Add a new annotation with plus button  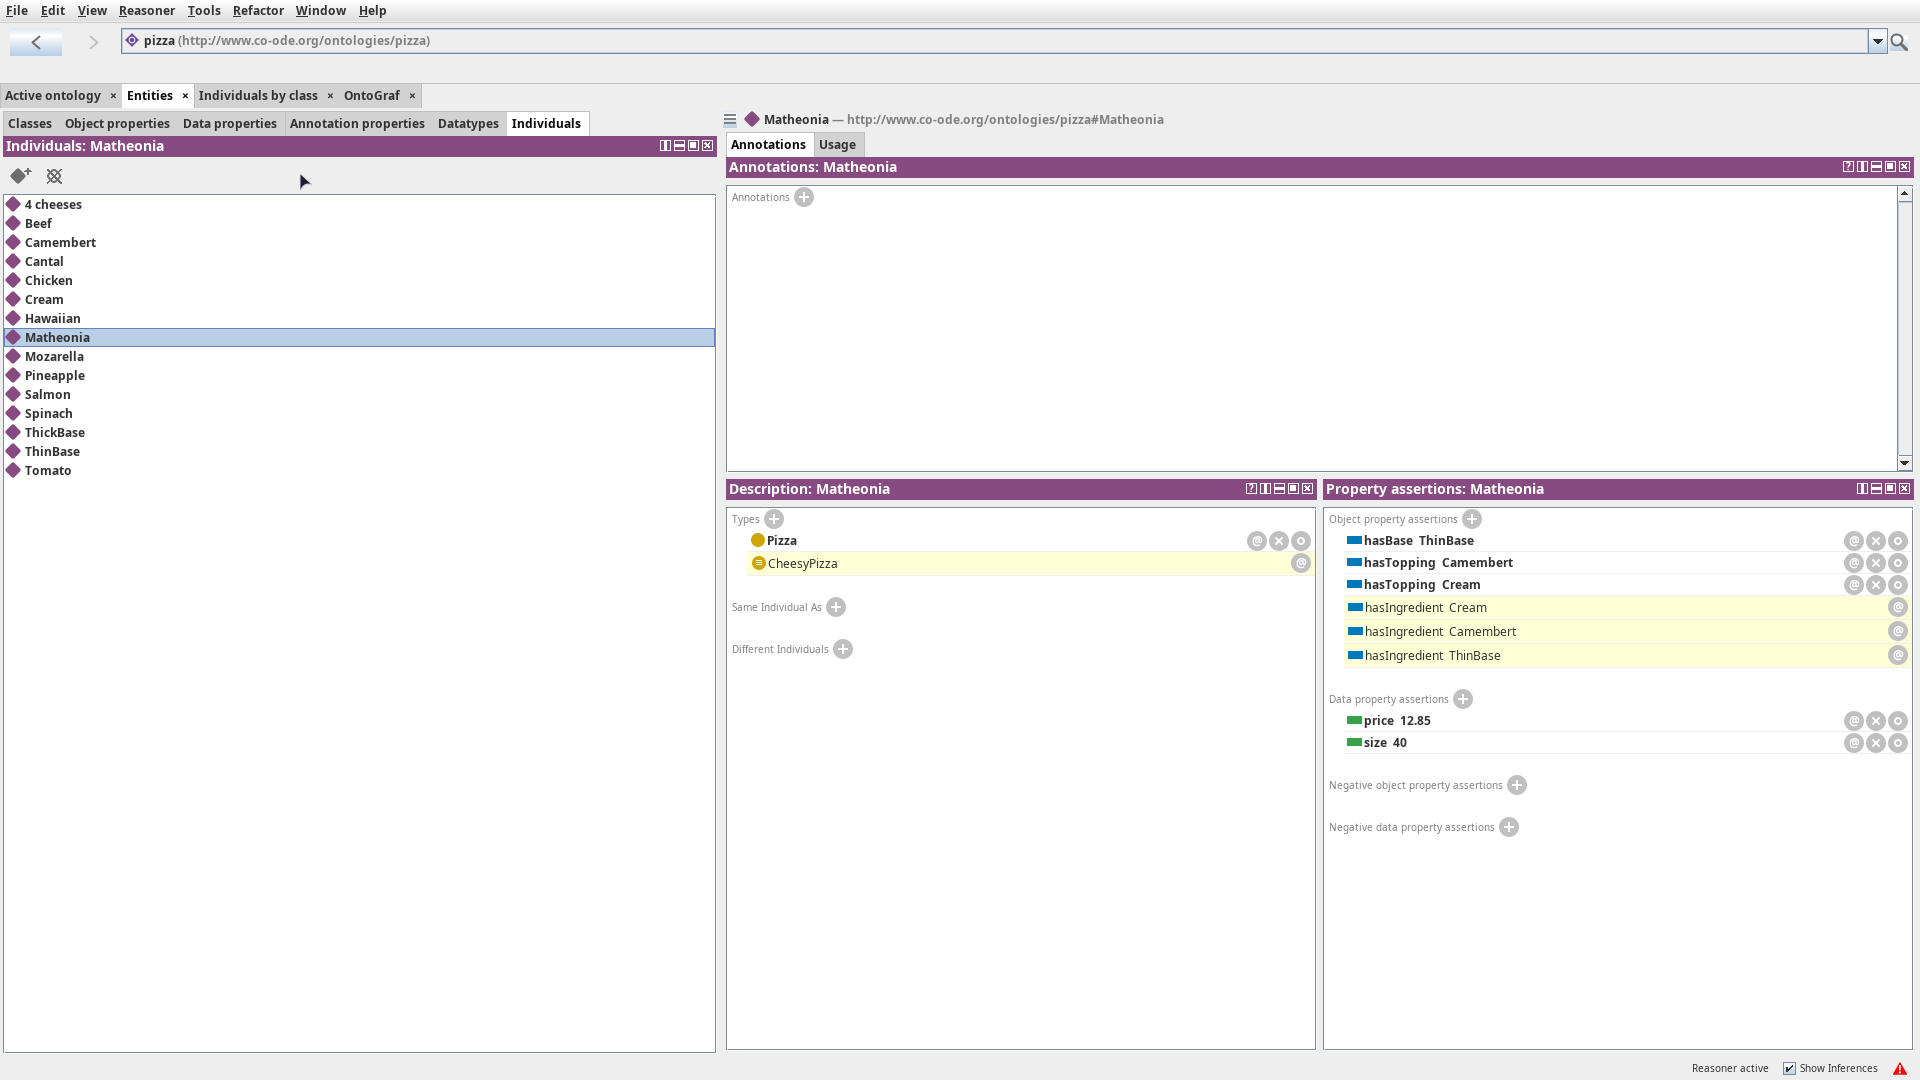804,197
